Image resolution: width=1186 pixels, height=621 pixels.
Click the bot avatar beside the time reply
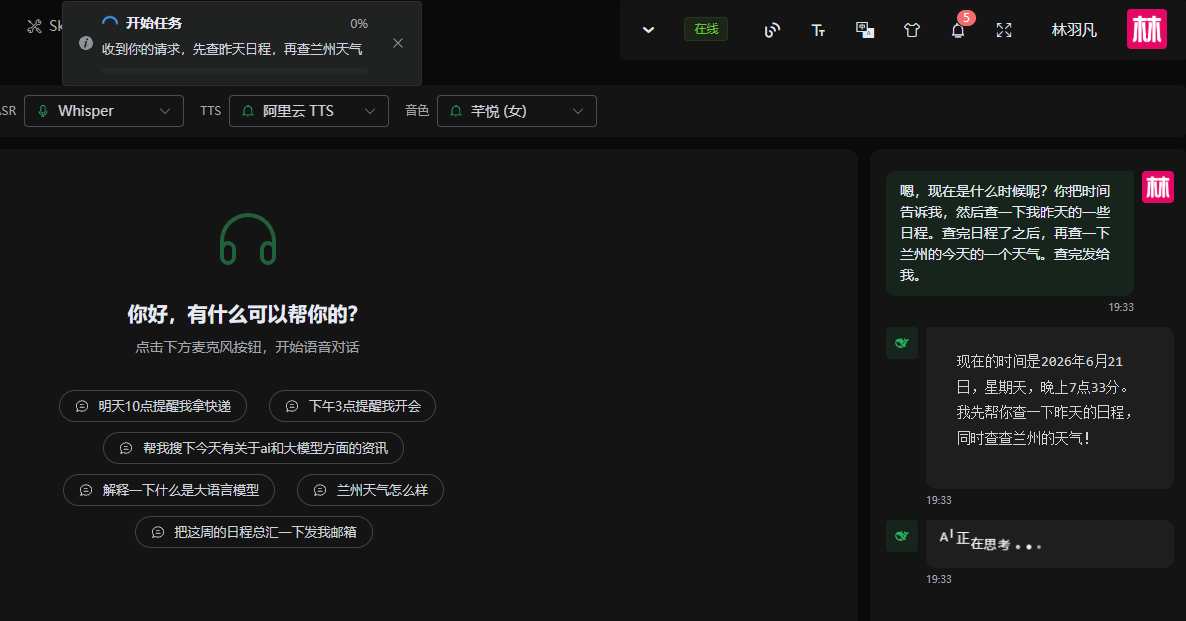coord(902,343)
